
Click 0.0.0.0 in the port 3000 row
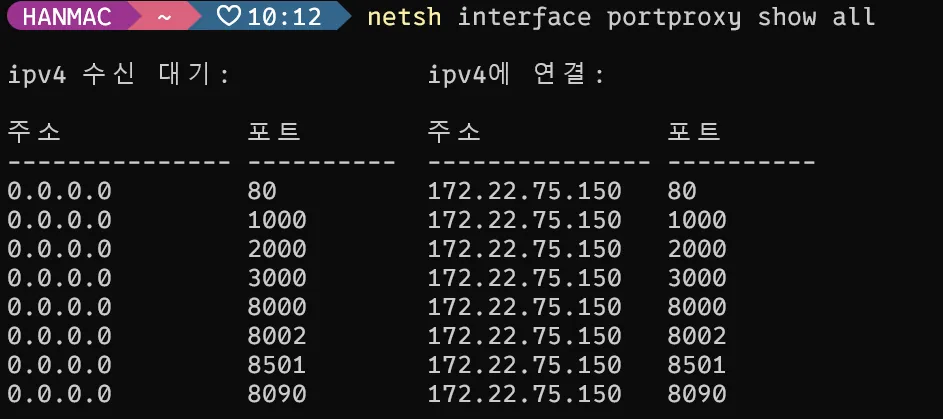pyautogui.click(x=60, y=278)
